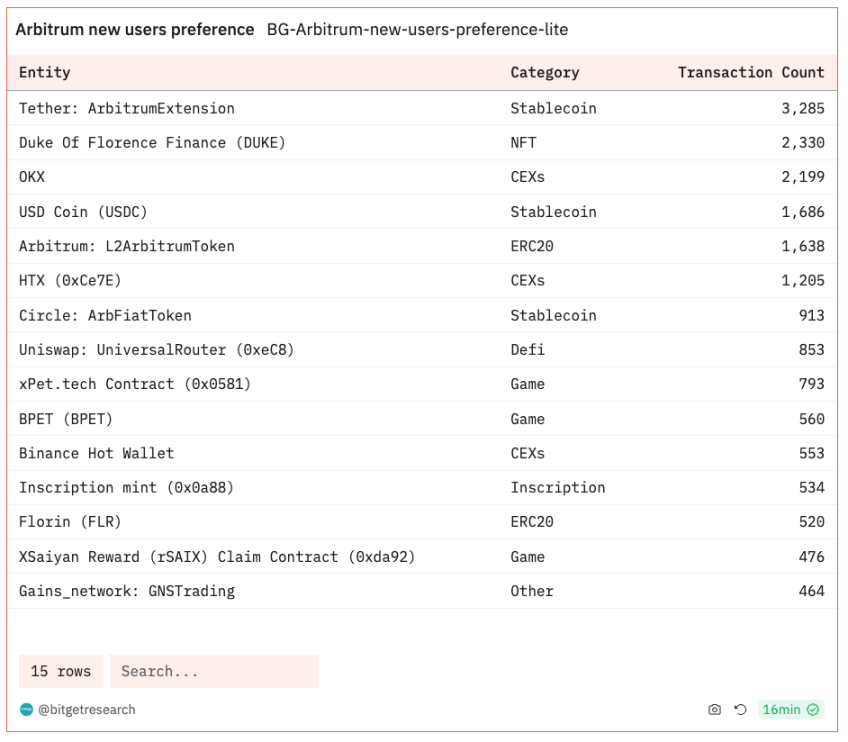
Task: Click Uniswap: UniversalRouter entity cell
Action: 156,350
